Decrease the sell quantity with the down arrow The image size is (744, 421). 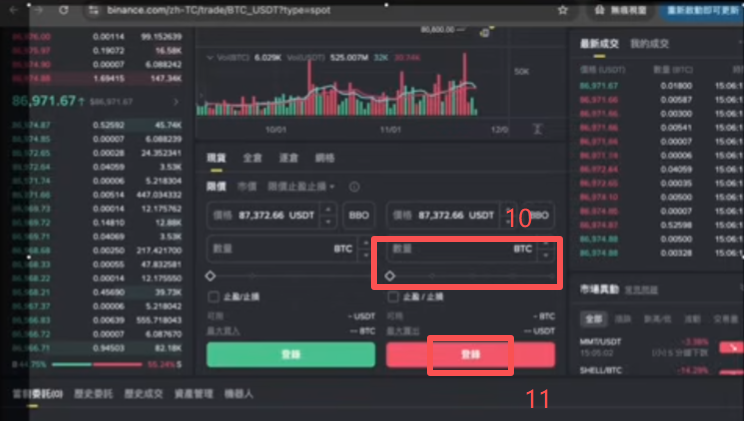pyautogui.click(x=546, y=255)
